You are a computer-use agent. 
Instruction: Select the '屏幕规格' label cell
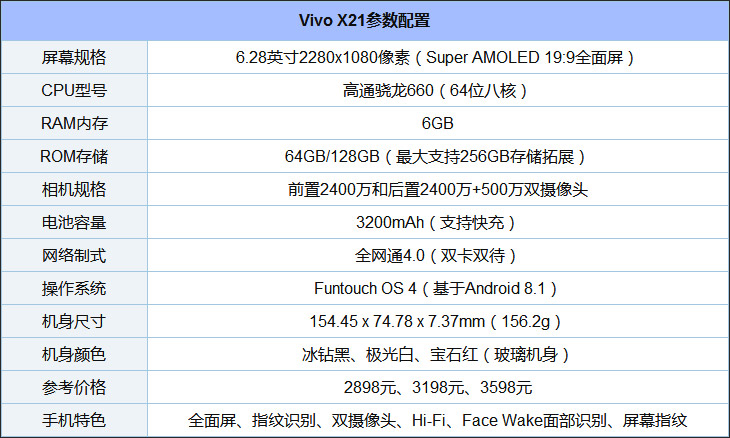(74, 57)
